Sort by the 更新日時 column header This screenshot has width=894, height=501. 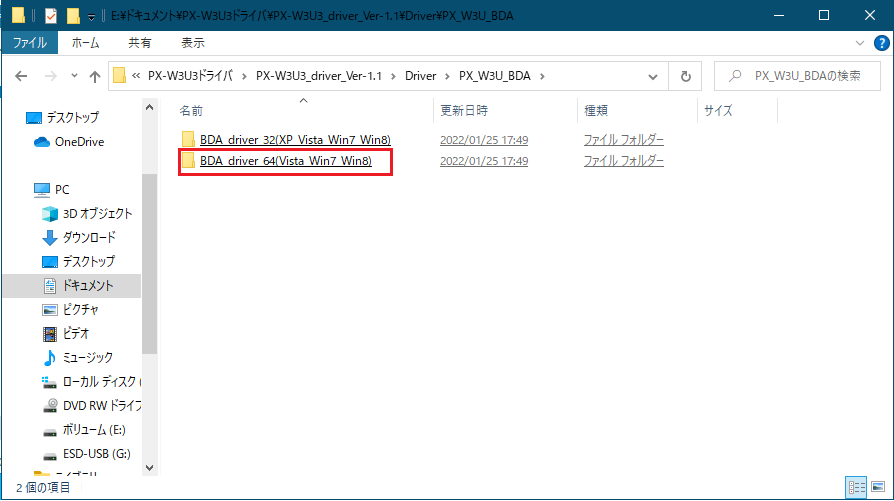[x=463, y=111]
